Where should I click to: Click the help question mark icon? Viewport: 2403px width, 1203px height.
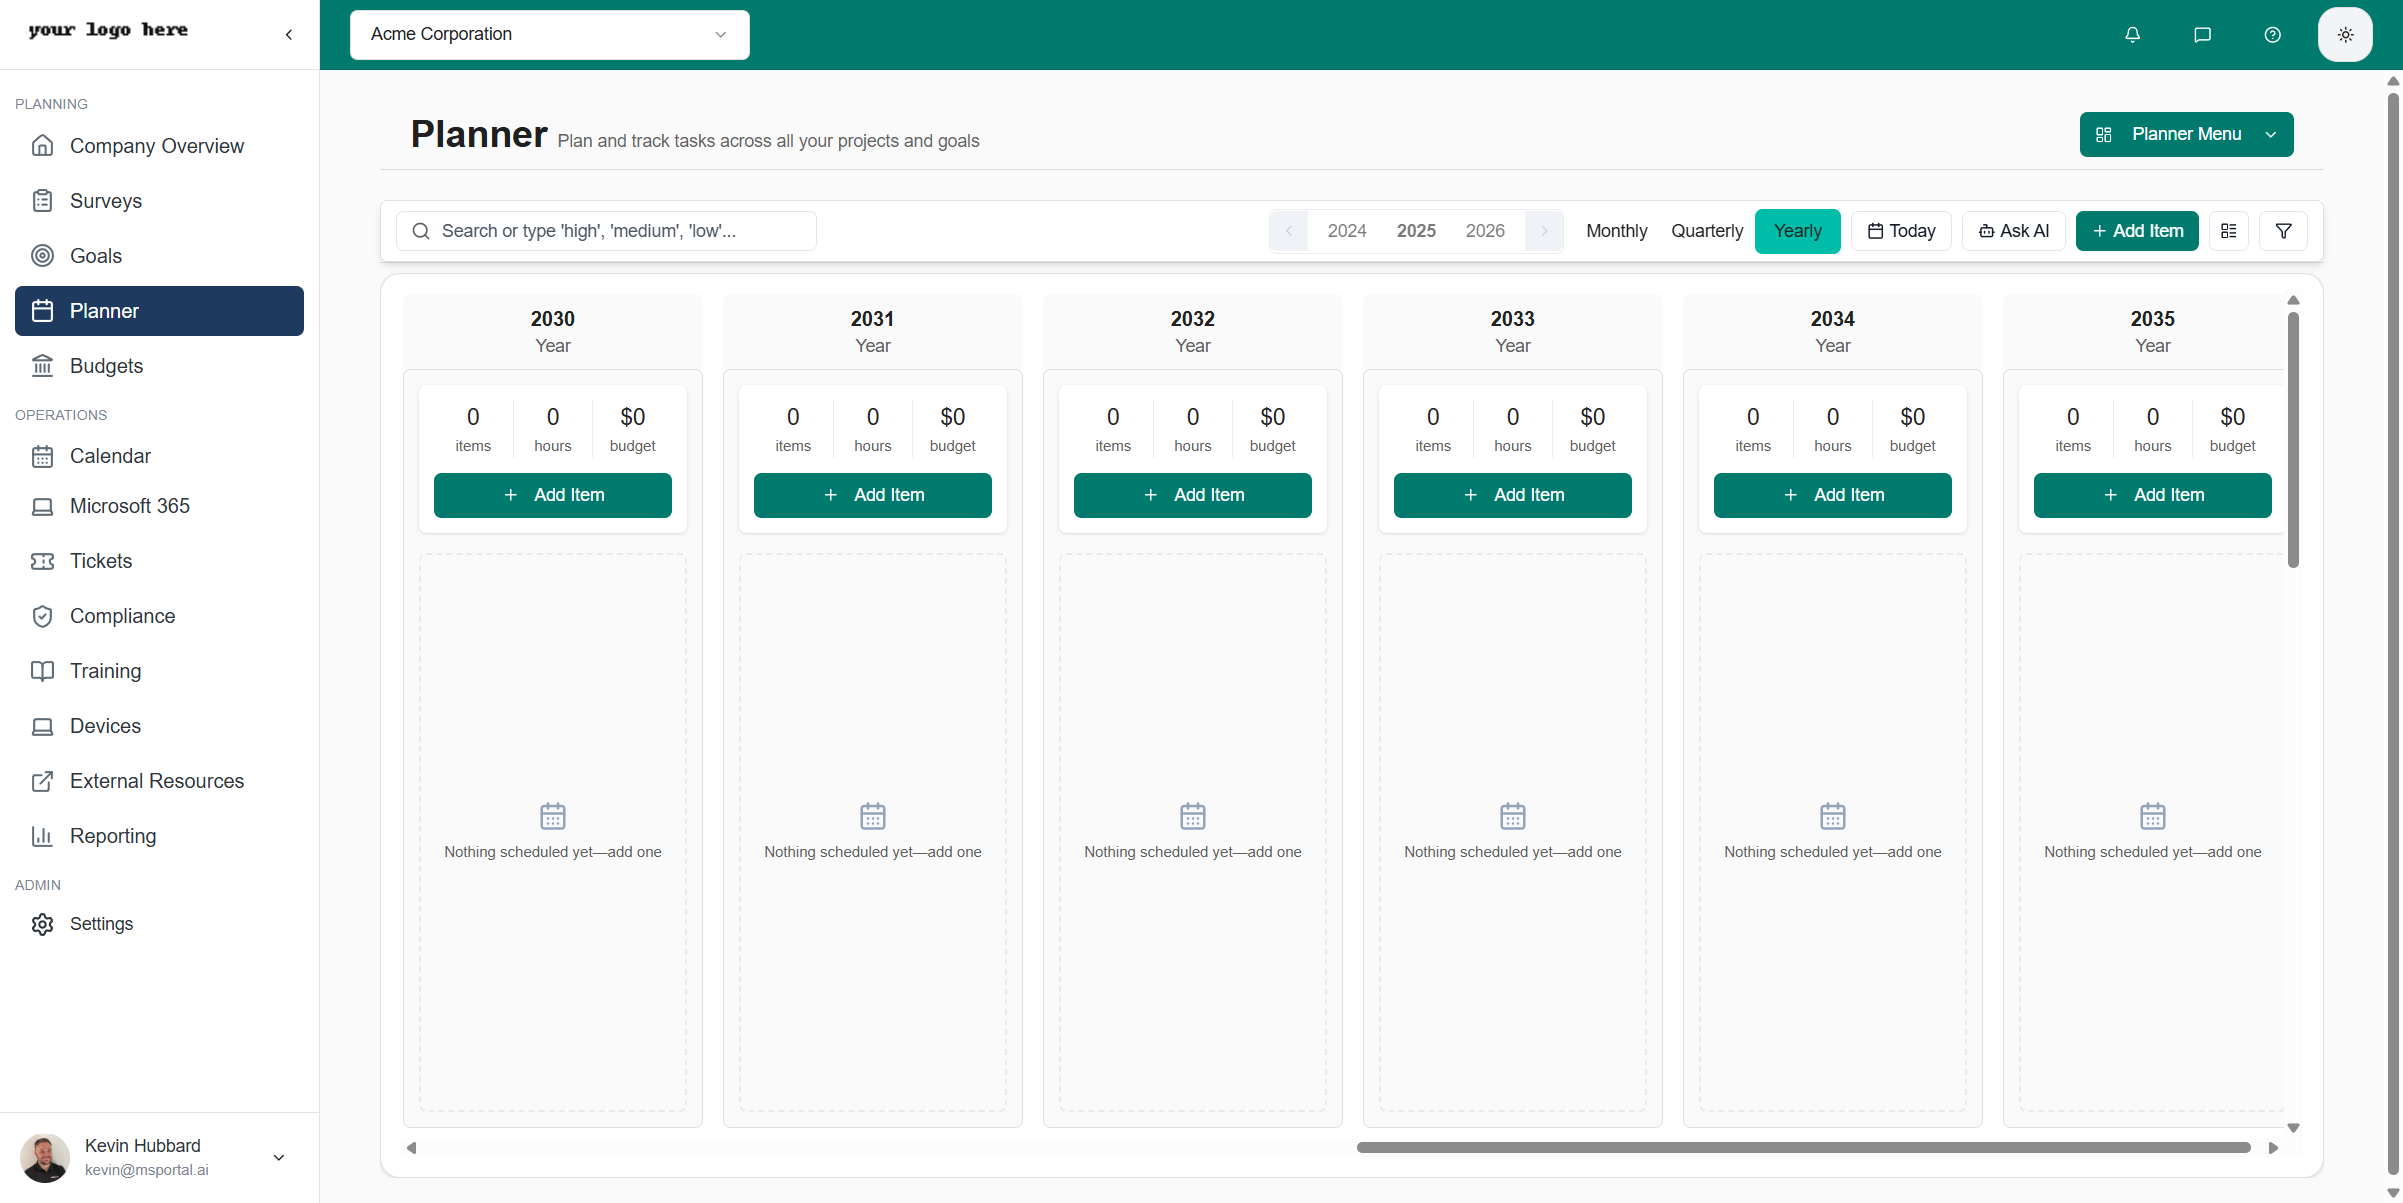point(2272,35)
